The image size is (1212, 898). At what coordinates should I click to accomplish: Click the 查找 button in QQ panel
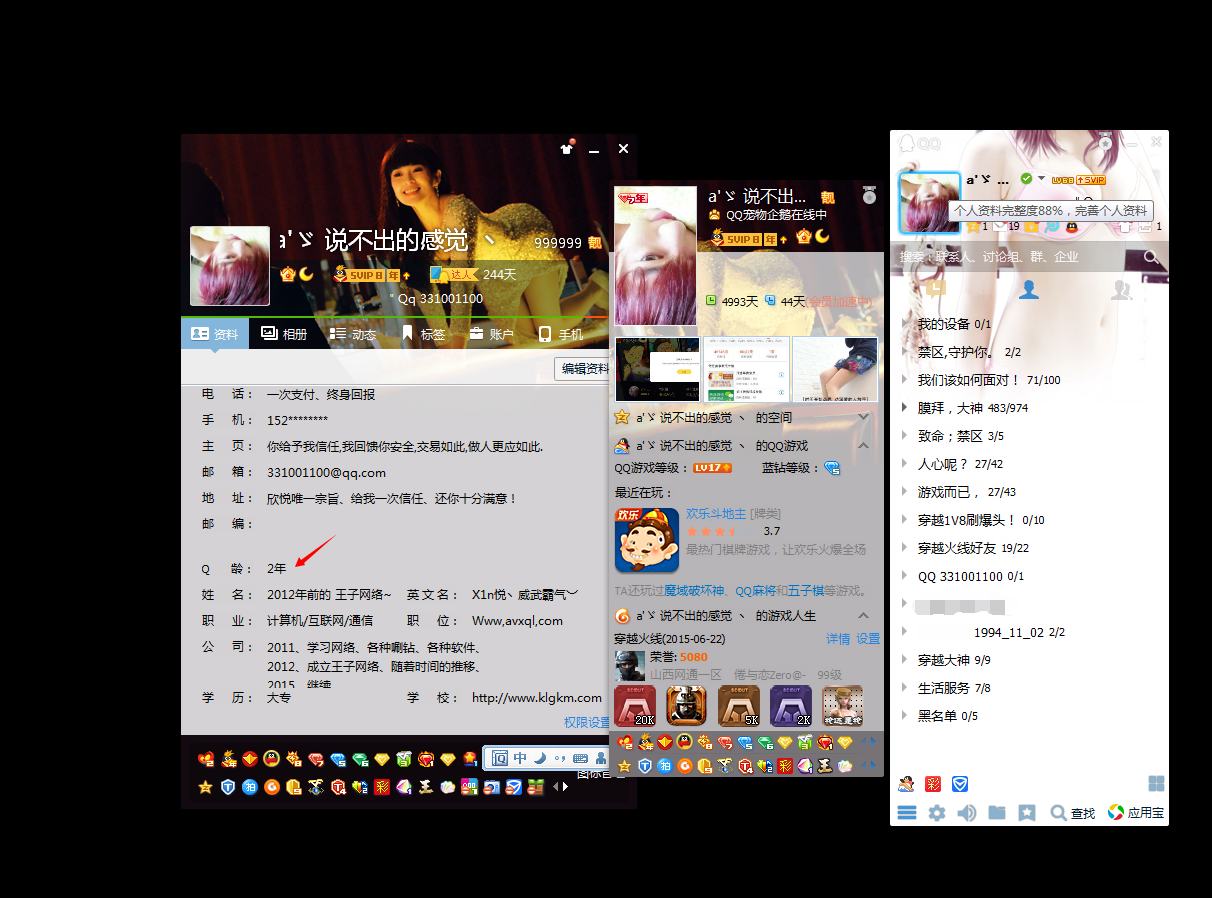(x=1073, y=813)
